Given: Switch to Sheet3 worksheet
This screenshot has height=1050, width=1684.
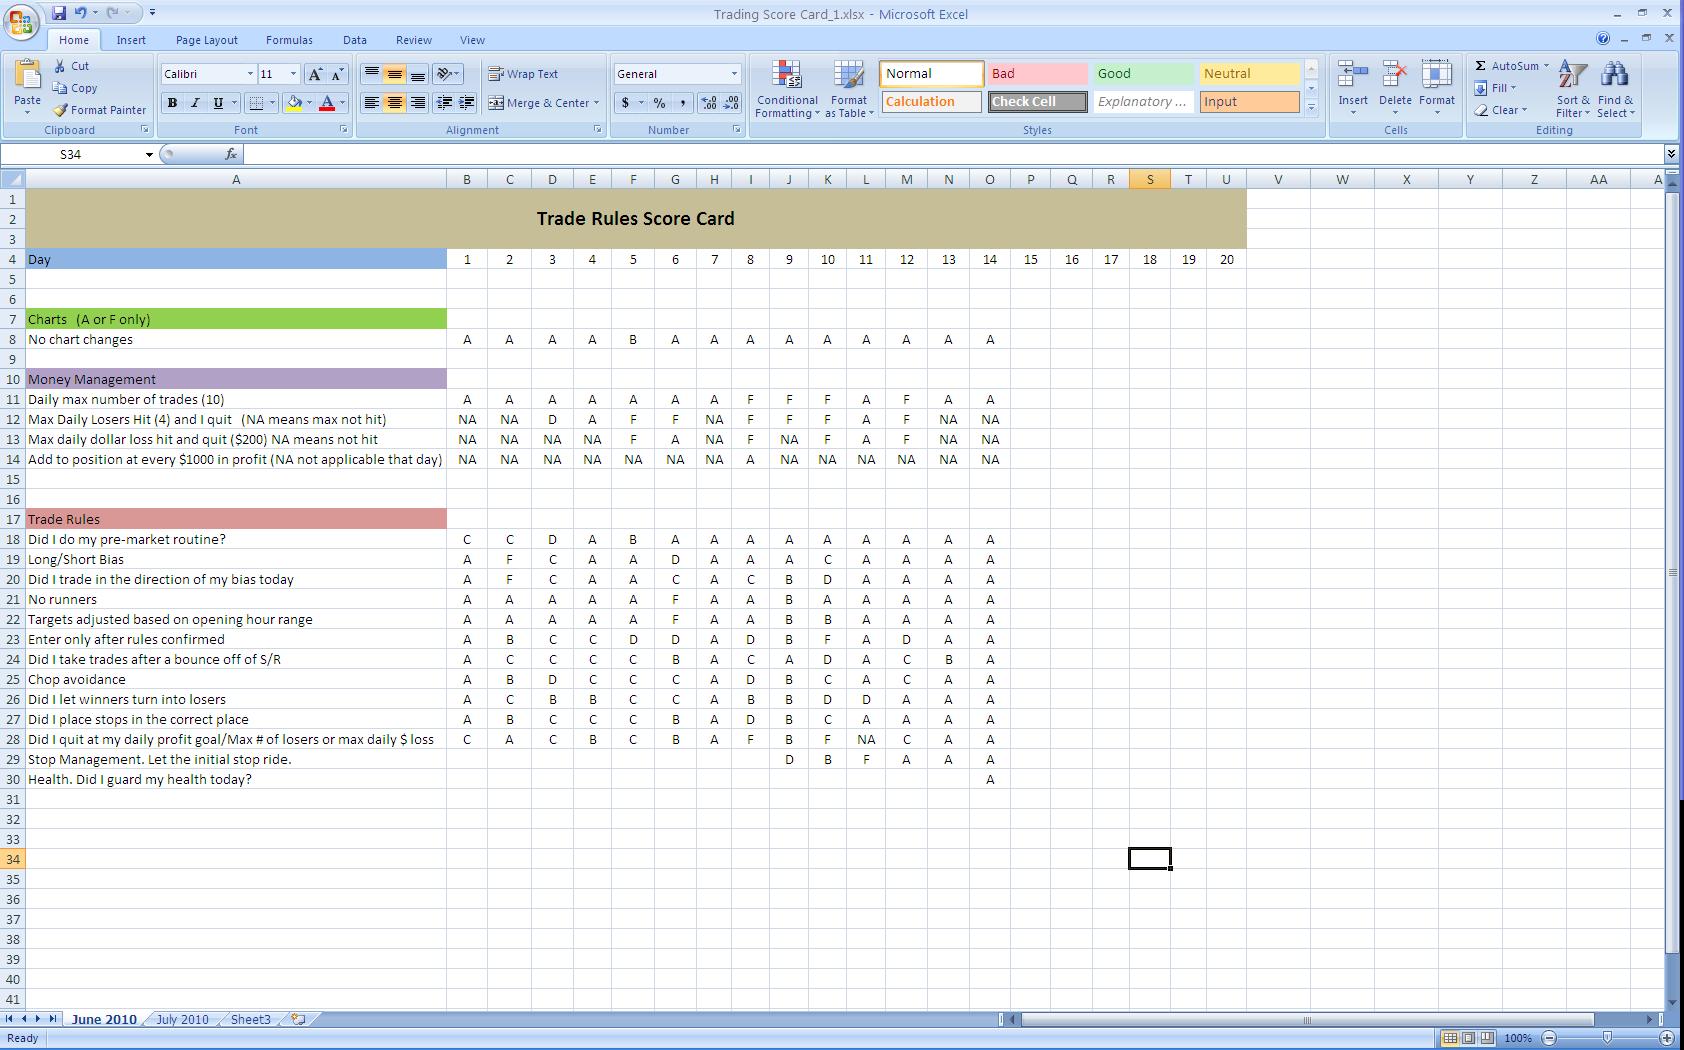Looking at the screenshot, I should coord(250,1019).
